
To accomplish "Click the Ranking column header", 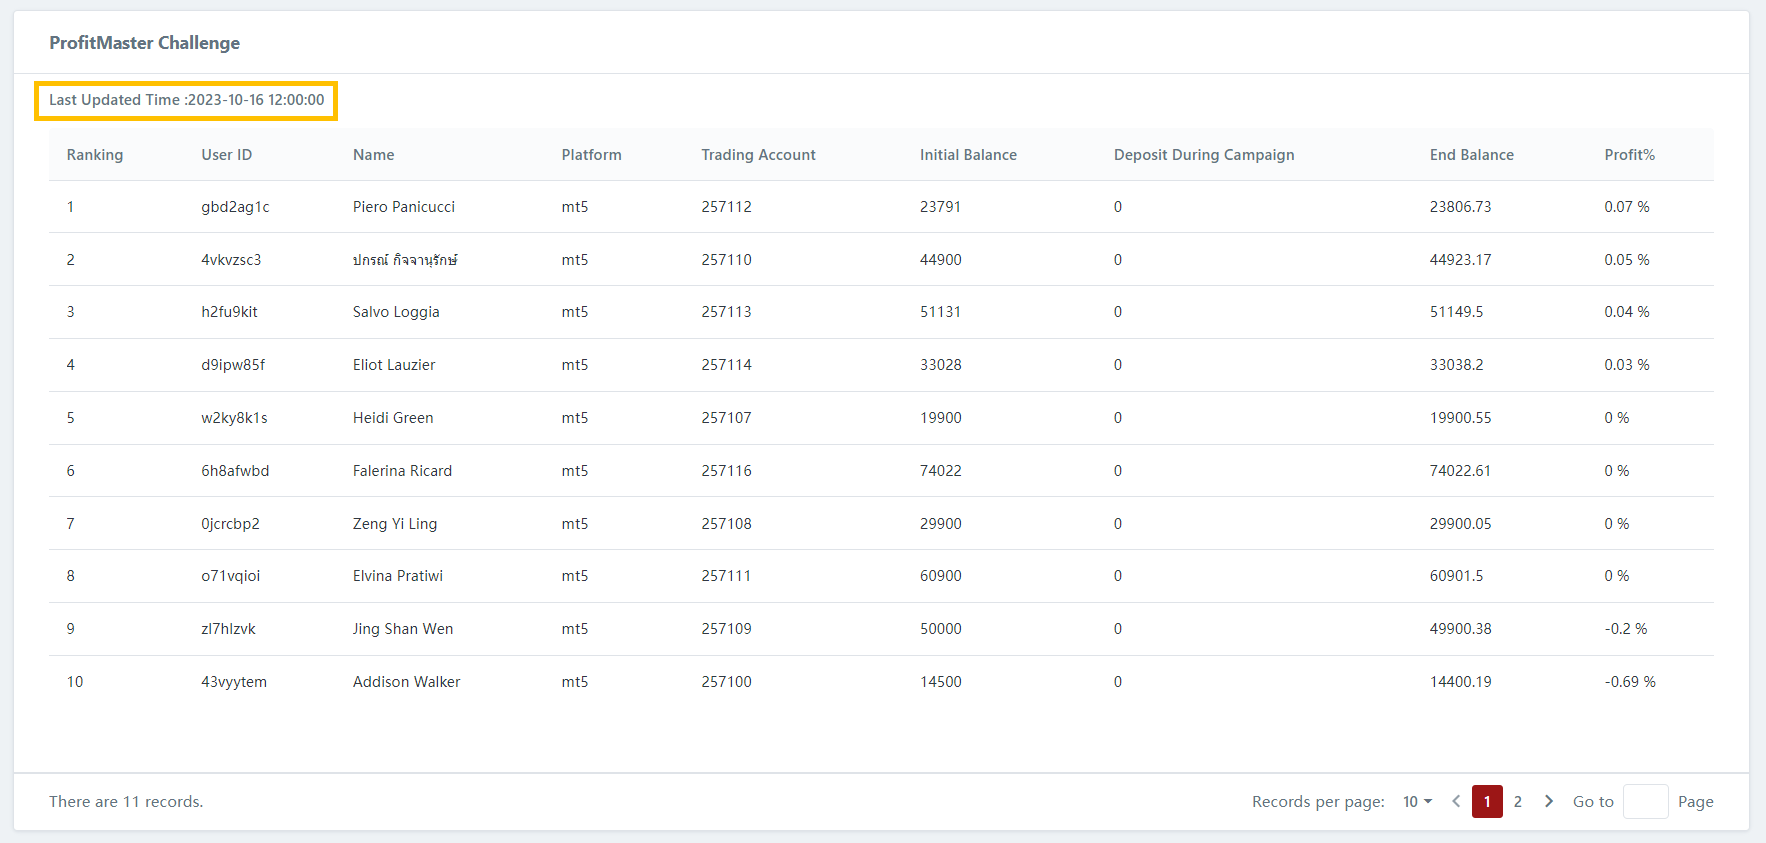I will (95, 155).
